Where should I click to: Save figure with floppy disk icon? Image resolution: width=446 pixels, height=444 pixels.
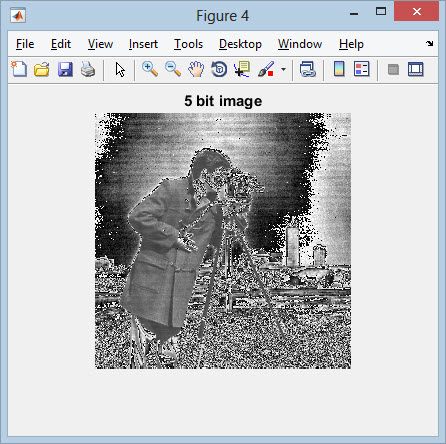pyautogui.click(x=65, y=69)
